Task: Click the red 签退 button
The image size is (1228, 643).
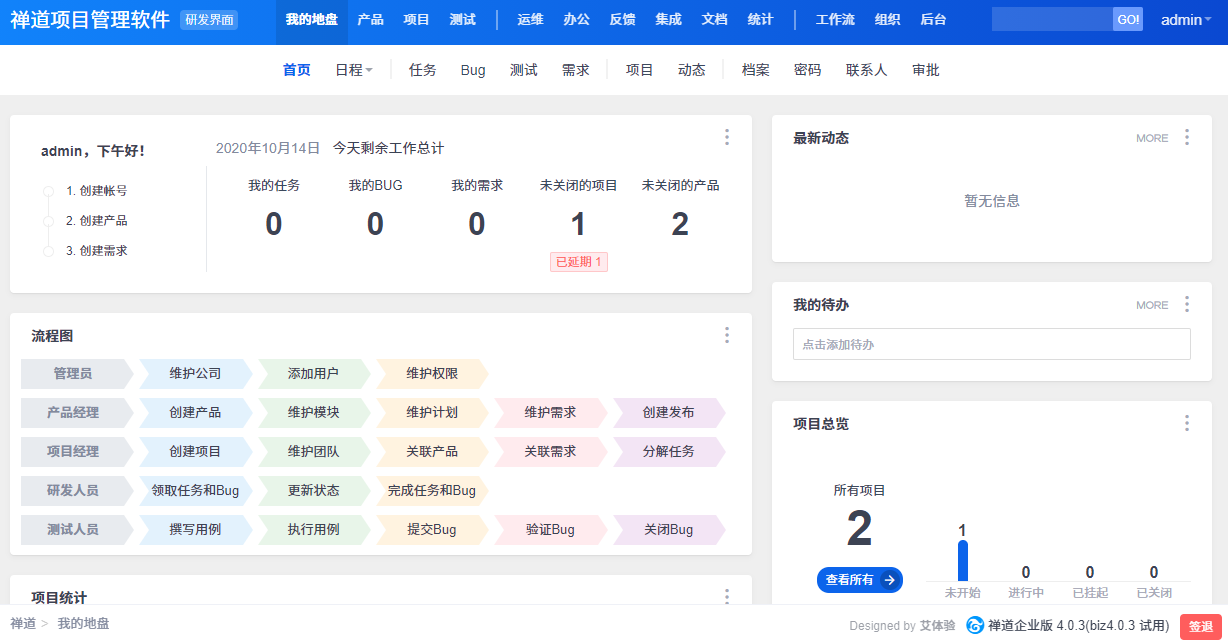Action: pyautogui.click(x=1200, y=627)
